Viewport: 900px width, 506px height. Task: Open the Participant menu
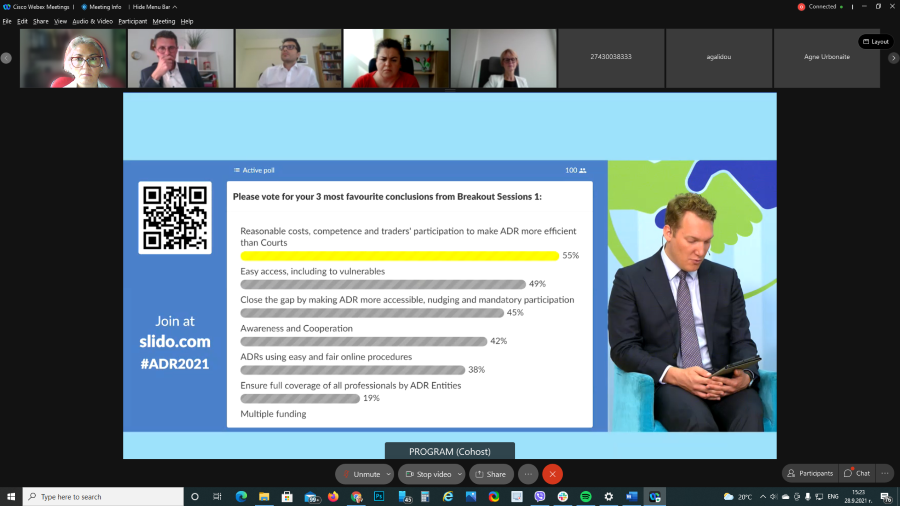pyautogui.click(x=133, y=21)
